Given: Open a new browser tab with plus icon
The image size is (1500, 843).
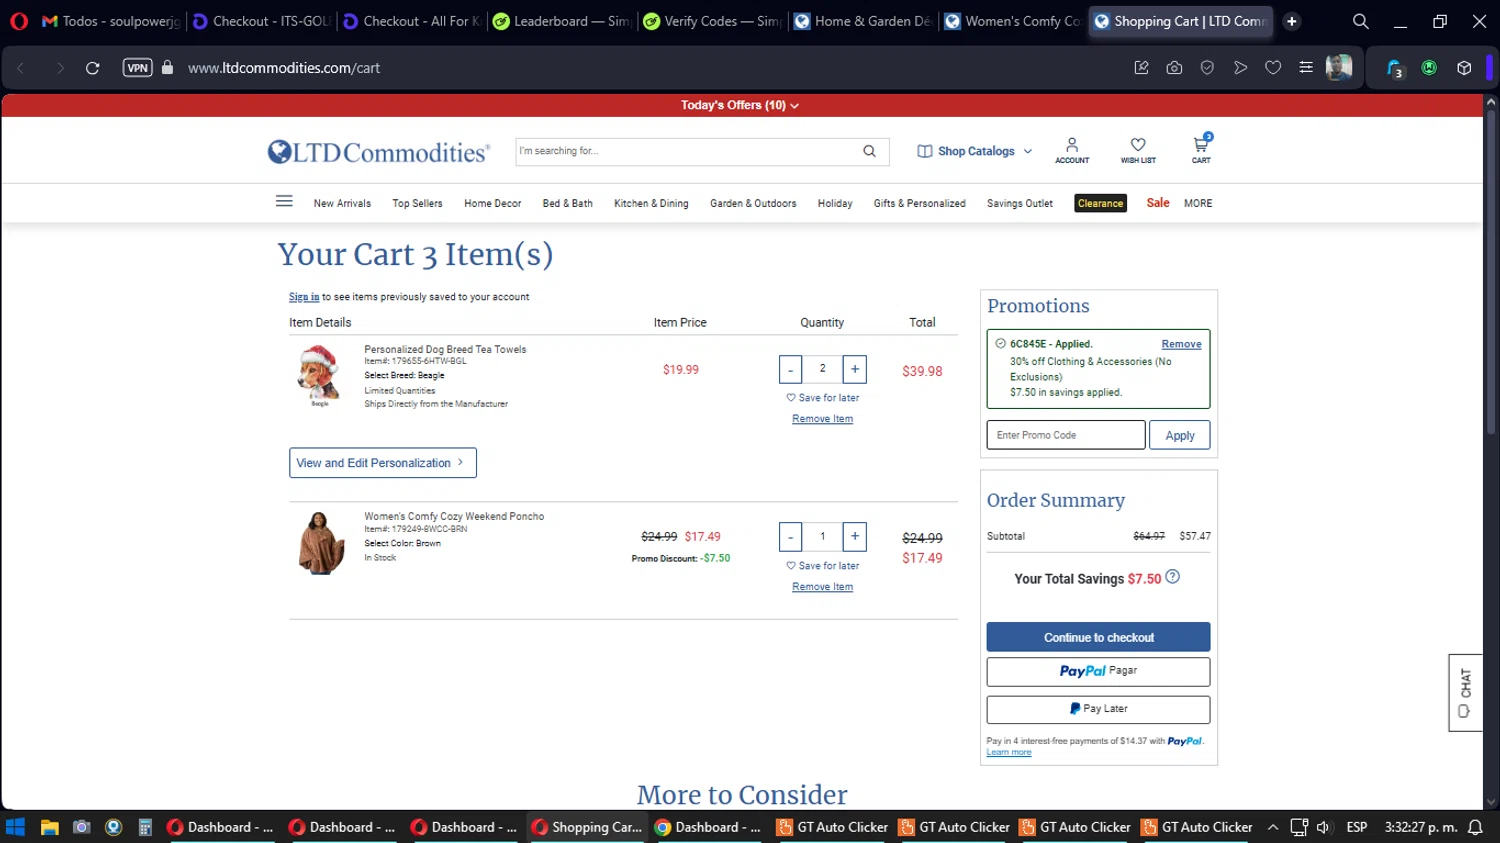Looking at the screenshot, I should pos(1292,21).
